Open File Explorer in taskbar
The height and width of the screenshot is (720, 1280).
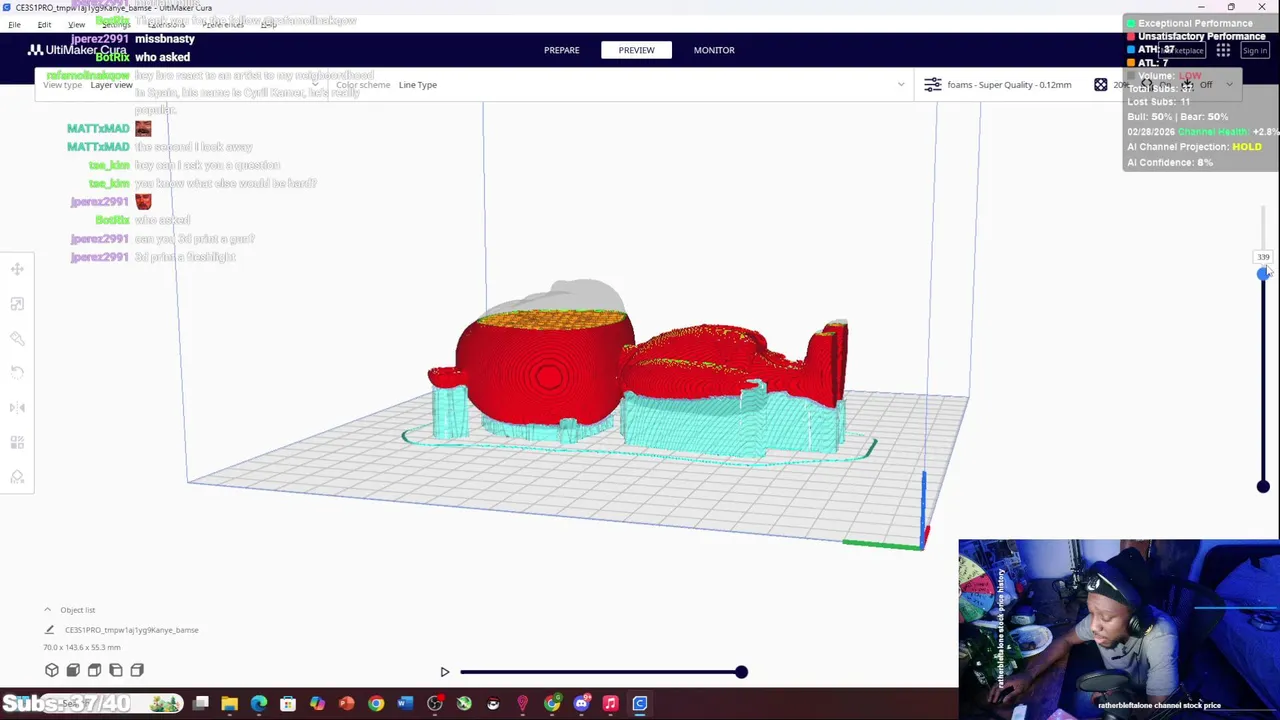[229, 704]
